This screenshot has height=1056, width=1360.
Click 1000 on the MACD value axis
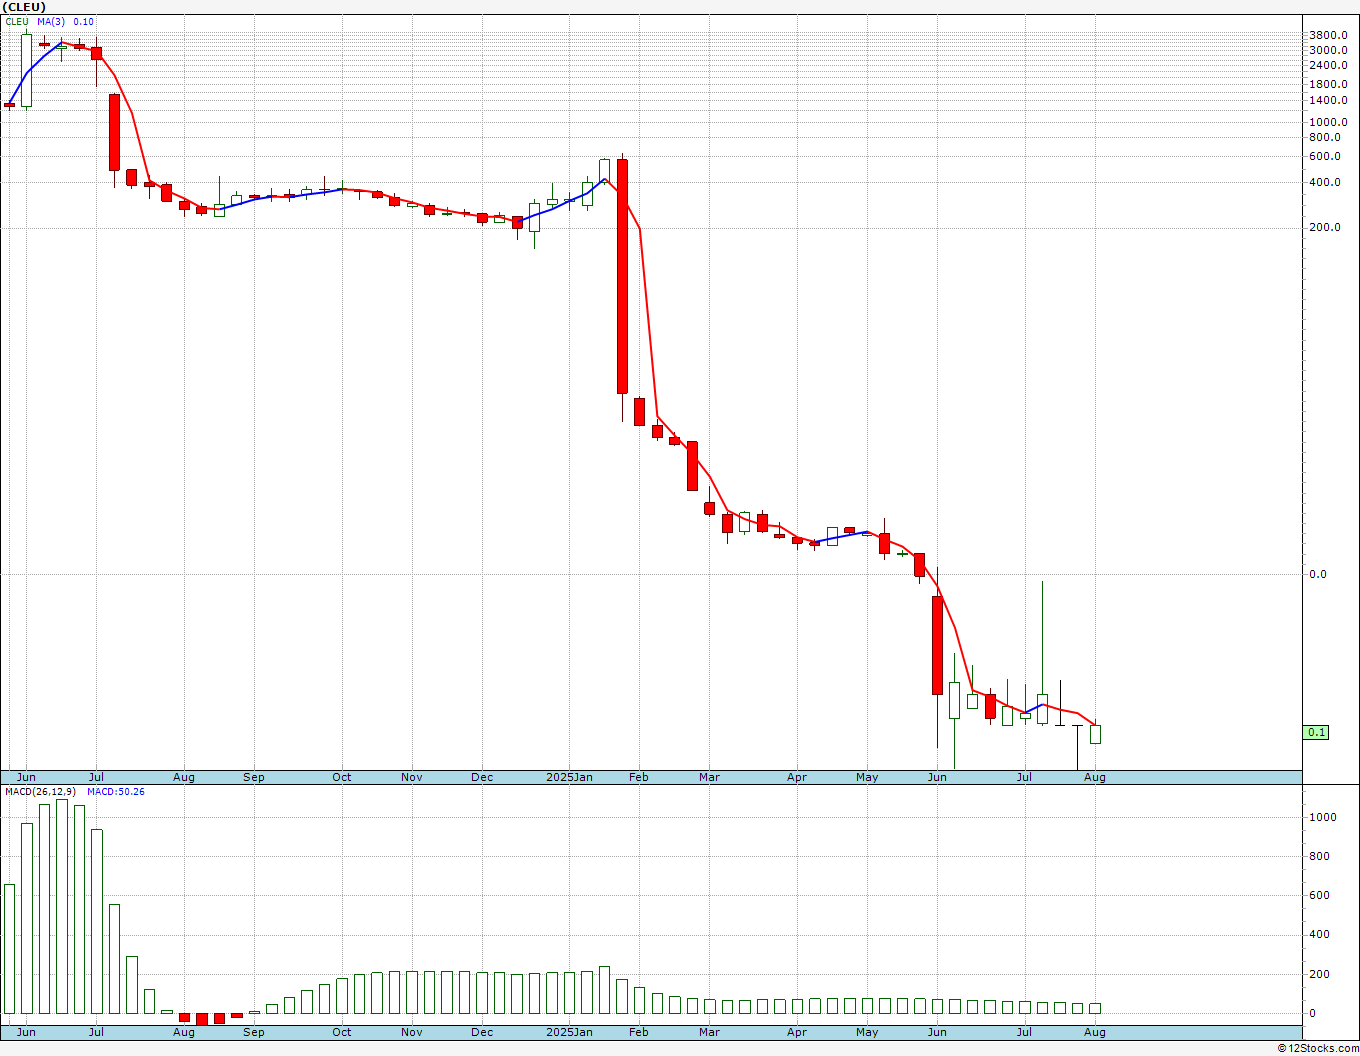(1321, 818)
